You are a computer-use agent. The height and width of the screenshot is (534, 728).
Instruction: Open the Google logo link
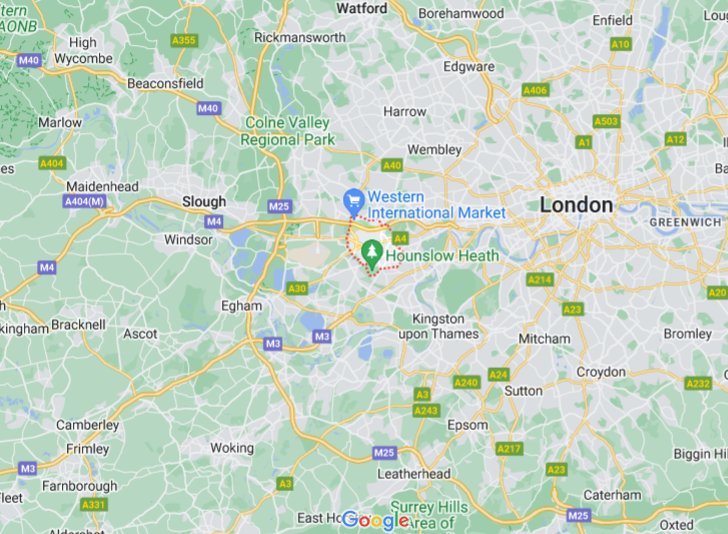(x=375, y=521)
